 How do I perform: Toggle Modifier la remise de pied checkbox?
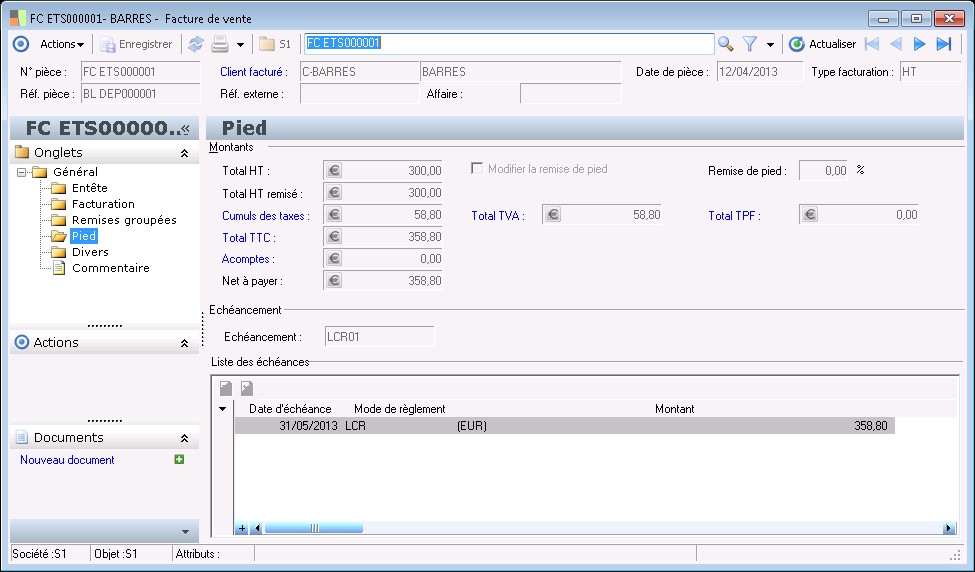coord(477,169)
